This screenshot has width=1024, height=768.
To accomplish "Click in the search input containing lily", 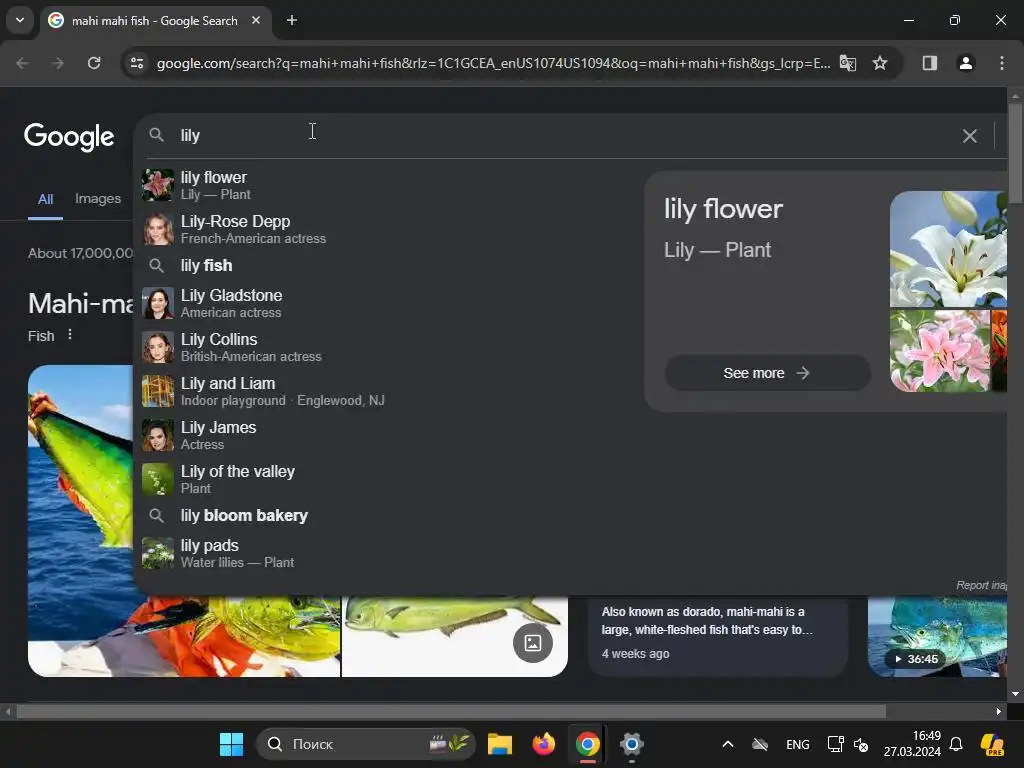I will click(x=562, y=135).
